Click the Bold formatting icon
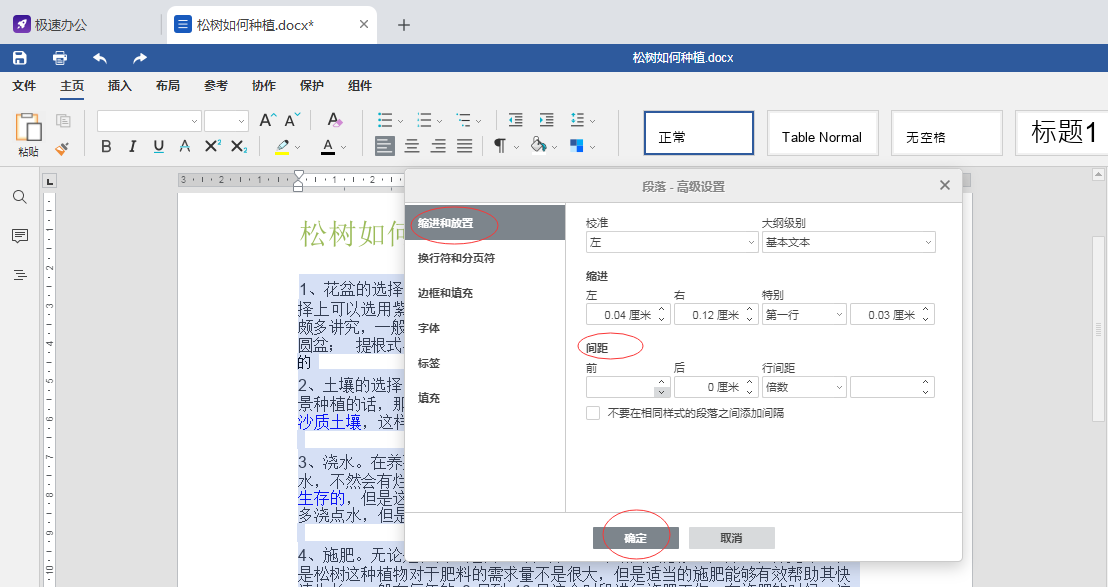Viewport: 1108px width, 587px height. click(x=107, y=147)
